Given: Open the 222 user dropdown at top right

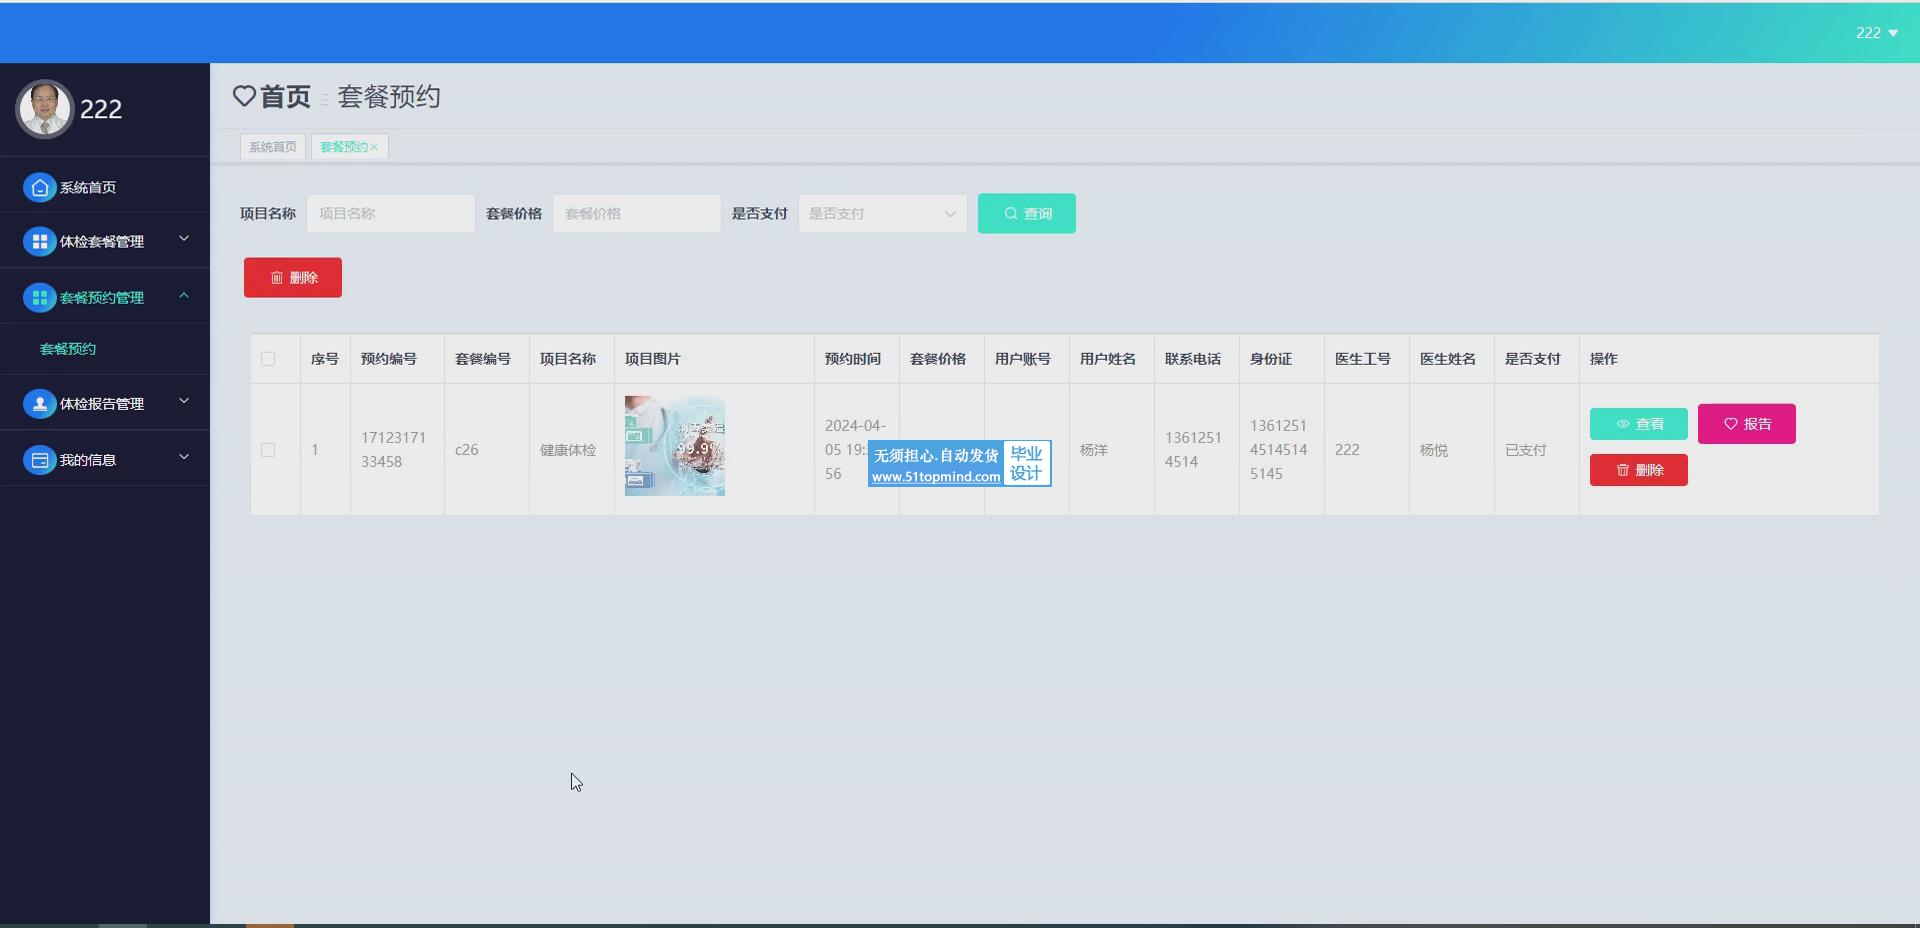Looking at the screenshot, I should click(x=1876, y=33).
